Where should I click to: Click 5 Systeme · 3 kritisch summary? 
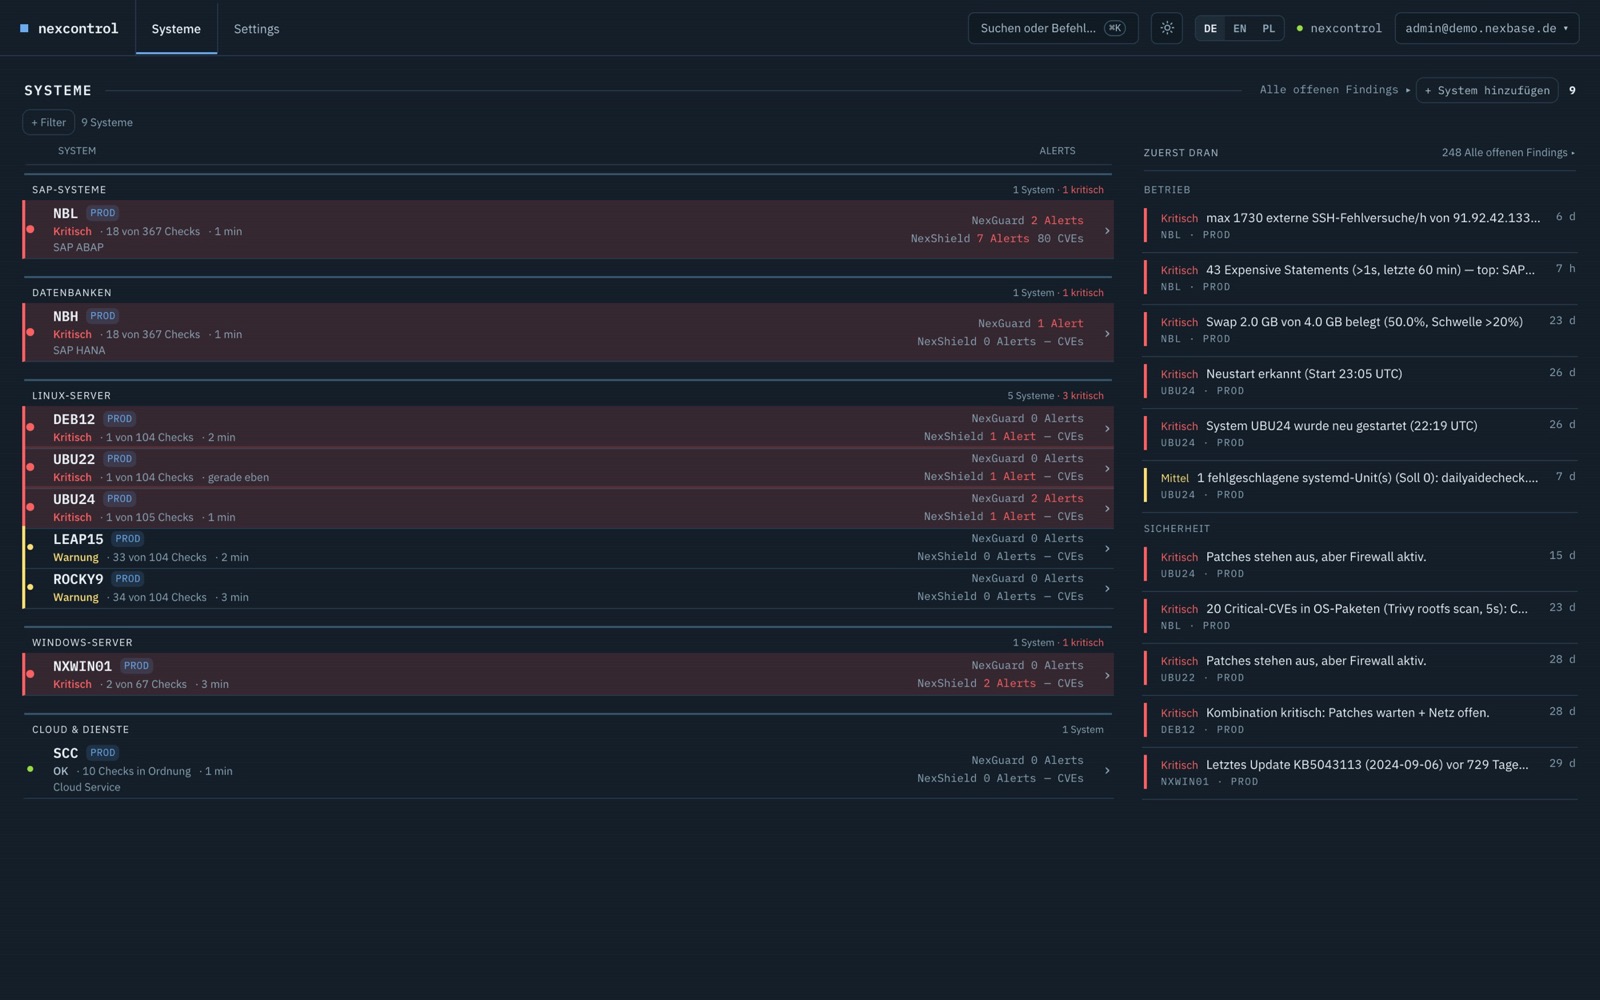coord(1055,395)
